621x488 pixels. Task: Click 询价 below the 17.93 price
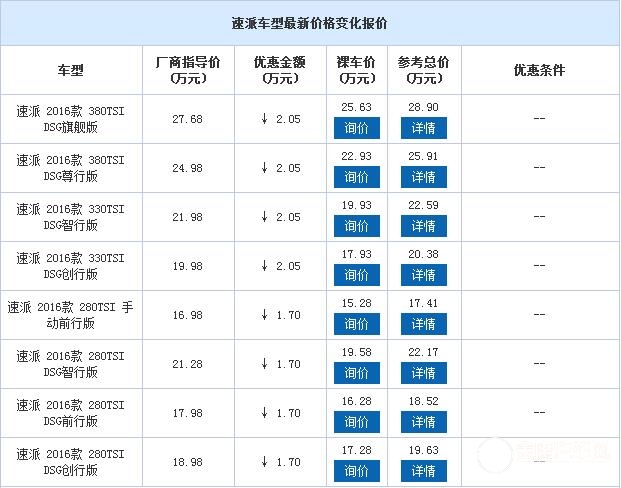tap(357, 275)
